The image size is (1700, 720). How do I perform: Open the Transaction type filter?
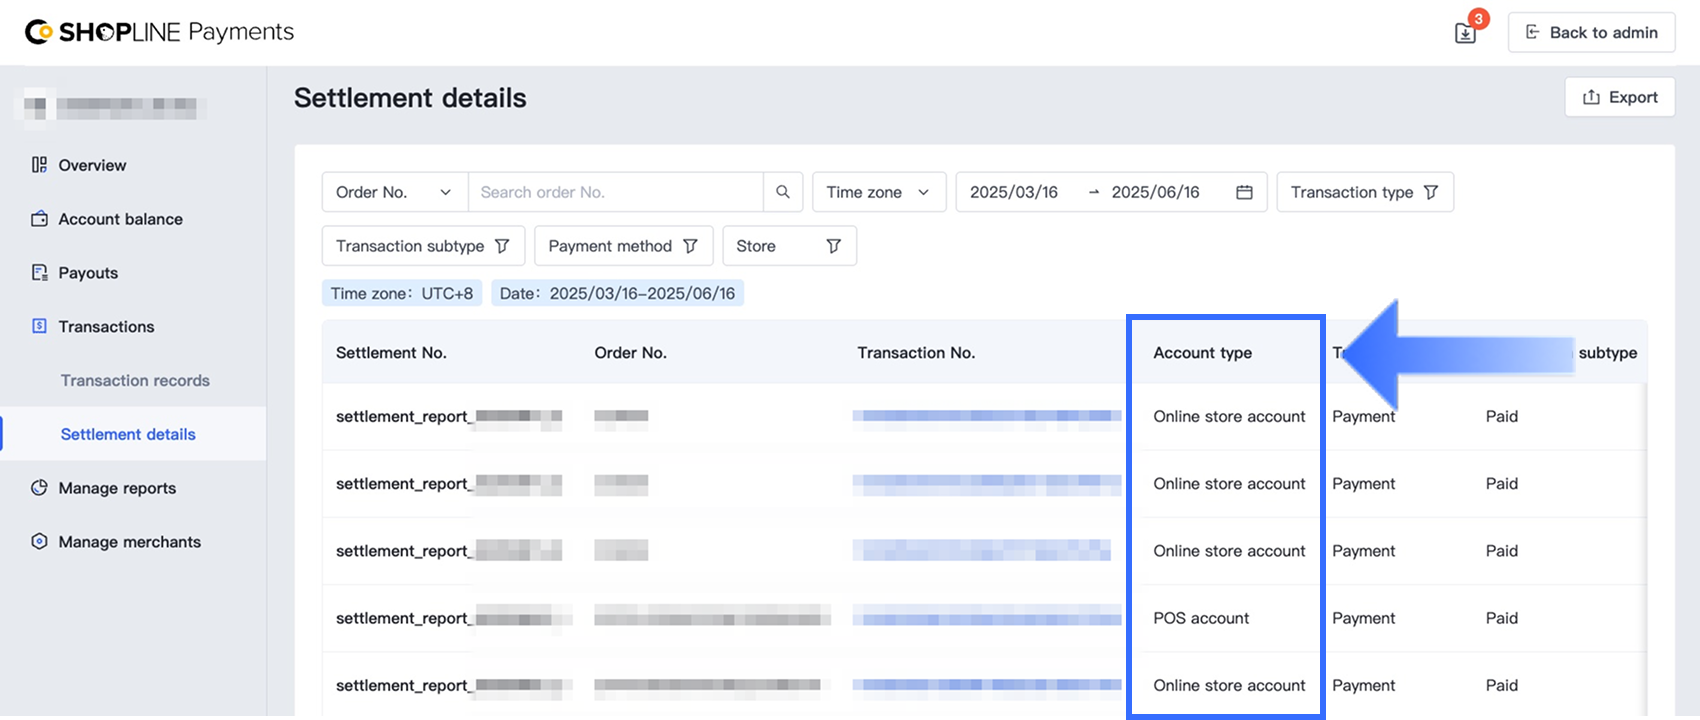tap(1364, 192)
